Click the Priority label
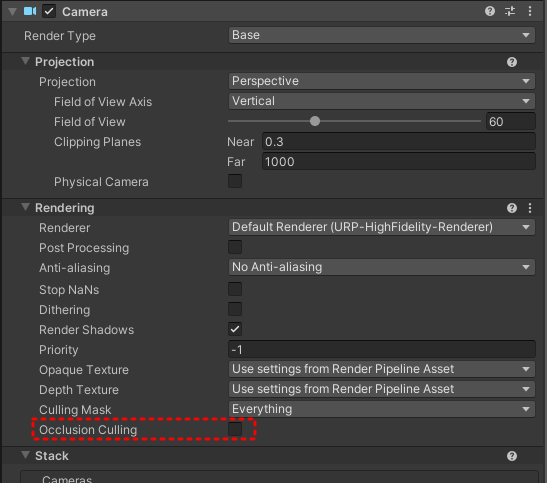This screenshot has height=483, width=547. click(59, 350)
